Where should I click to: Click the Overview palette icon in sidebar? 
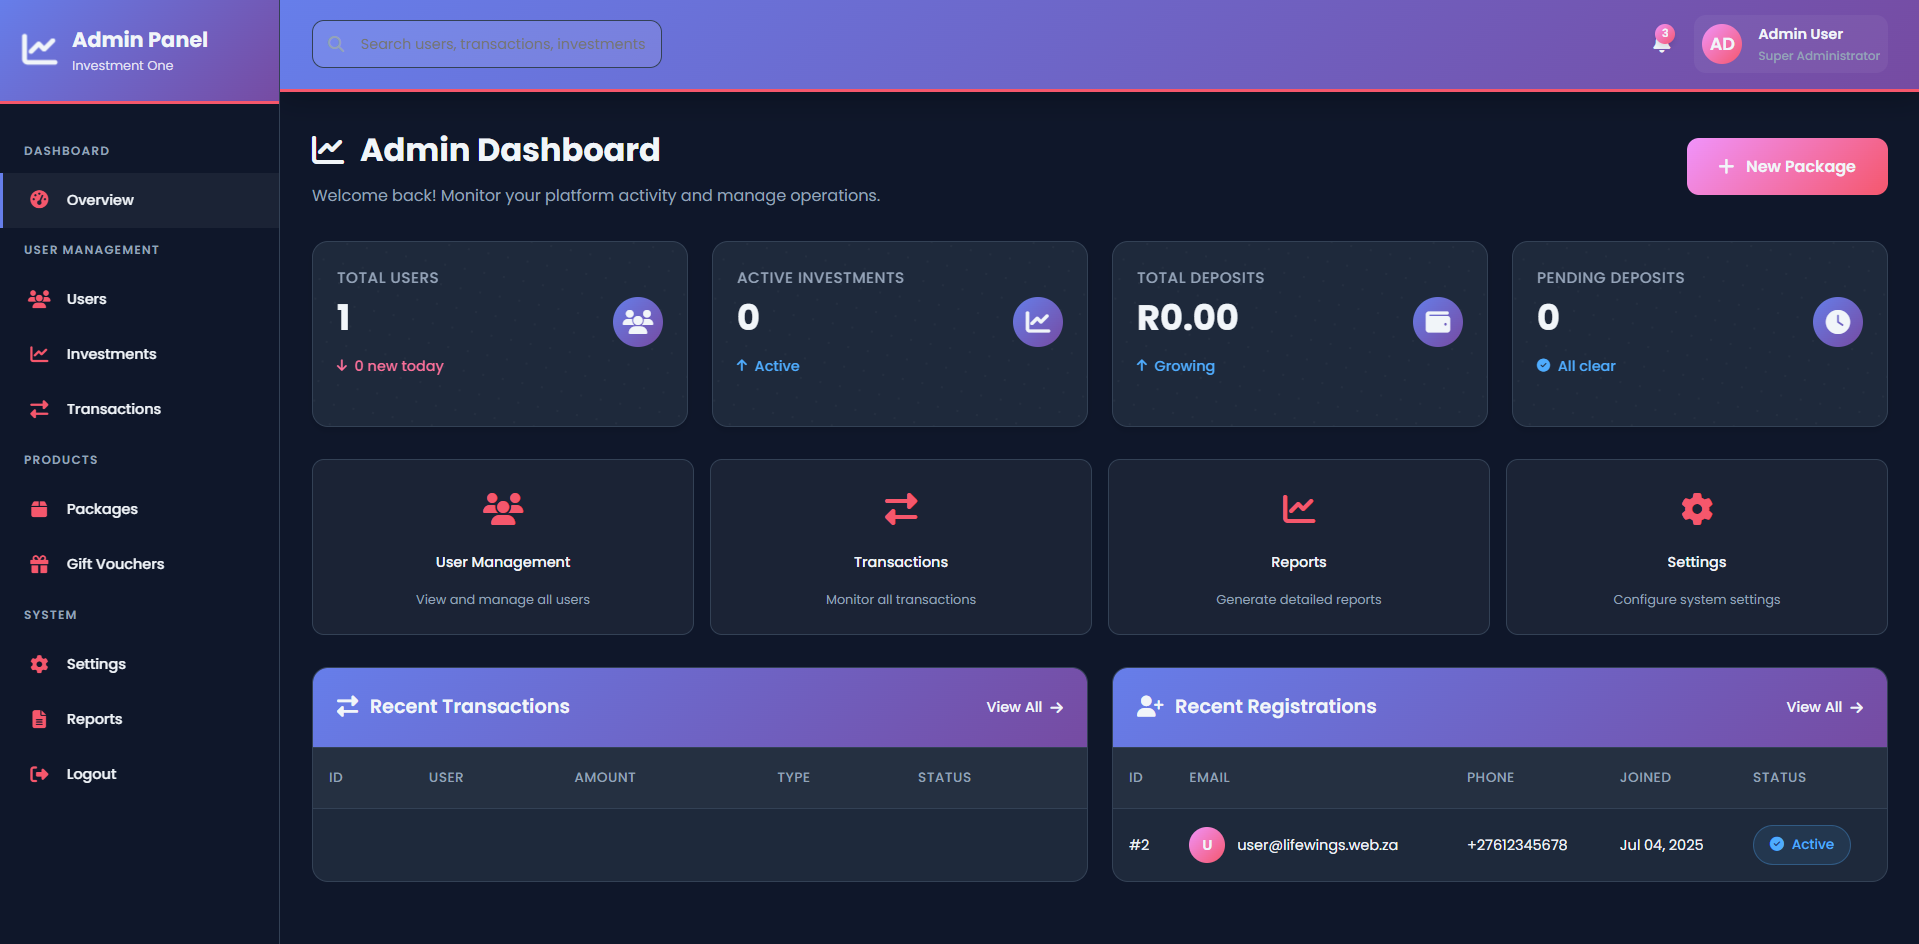click(x=39, y=199)
